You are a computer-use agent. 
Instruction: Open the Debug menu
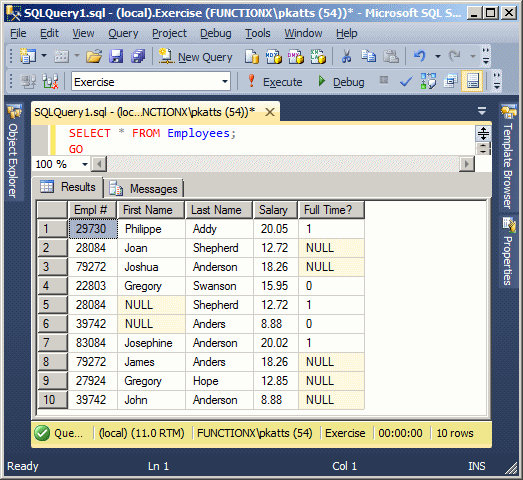tap(215, 33)
